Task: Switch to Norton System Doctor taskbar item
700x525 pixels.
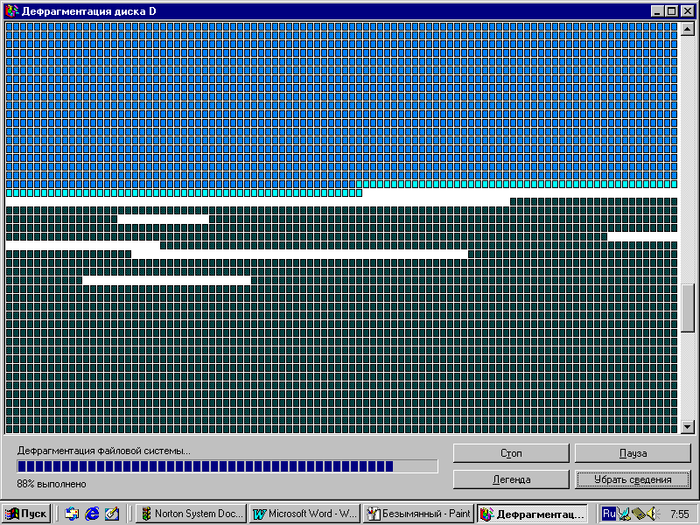Action: [x=192, y=513]
